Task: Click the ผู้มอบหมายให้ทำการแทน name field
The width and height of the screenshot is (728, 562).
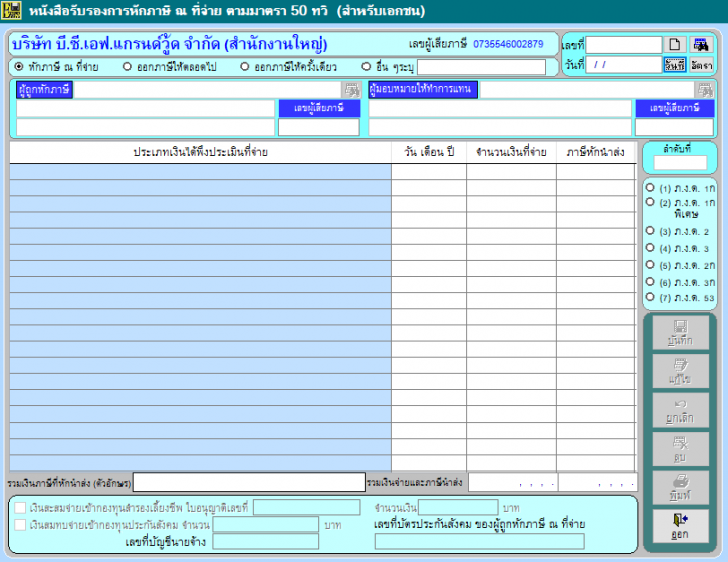Action: click(587, 90)
